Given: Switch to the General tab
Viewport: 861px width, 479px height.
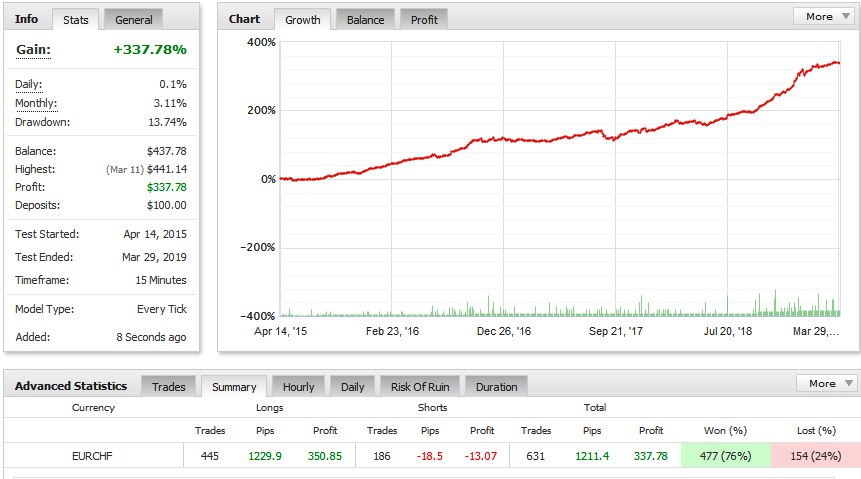Looking at the screenshot, I should 133,20.
